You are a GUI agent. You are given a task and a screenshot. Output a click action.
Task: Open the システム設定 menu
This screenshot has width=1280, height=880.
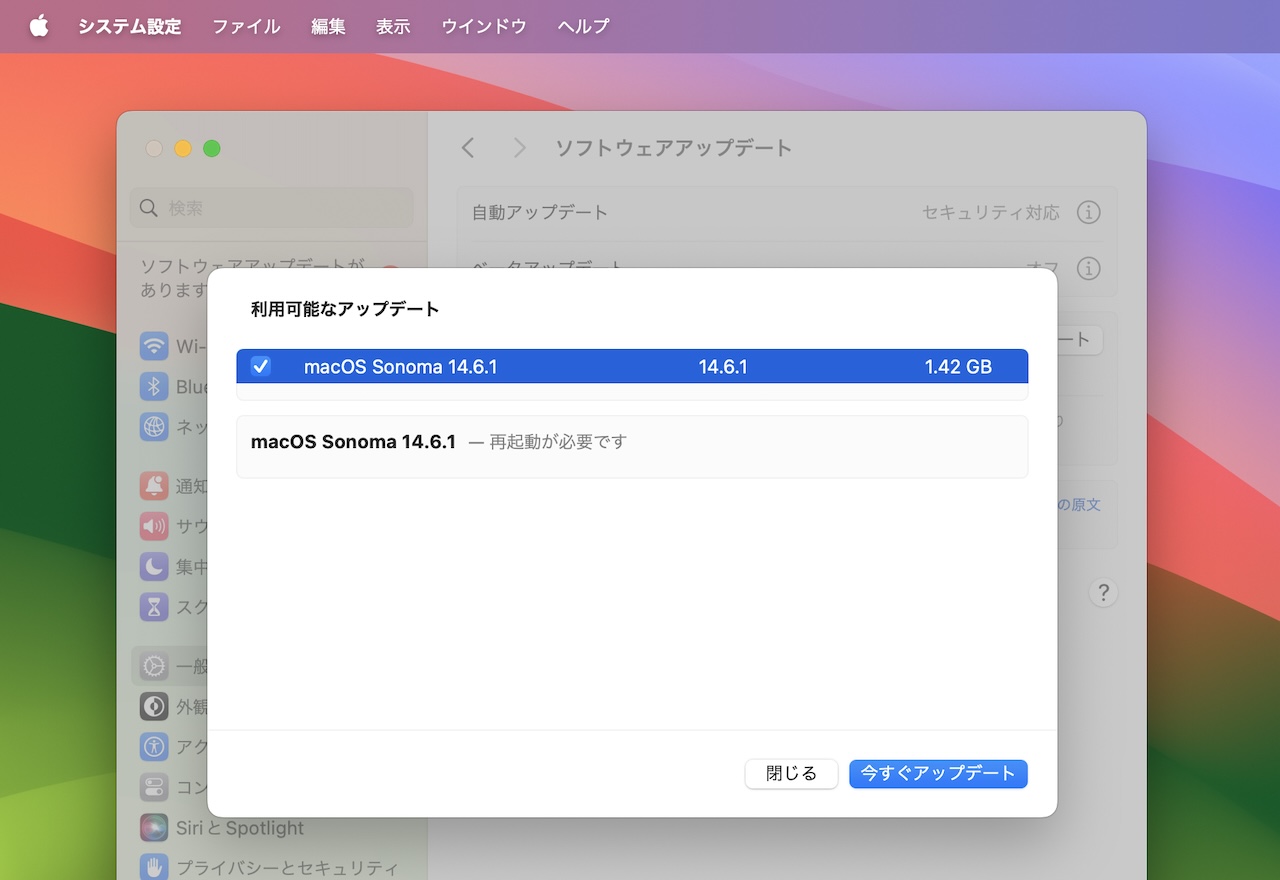[130, 26]
